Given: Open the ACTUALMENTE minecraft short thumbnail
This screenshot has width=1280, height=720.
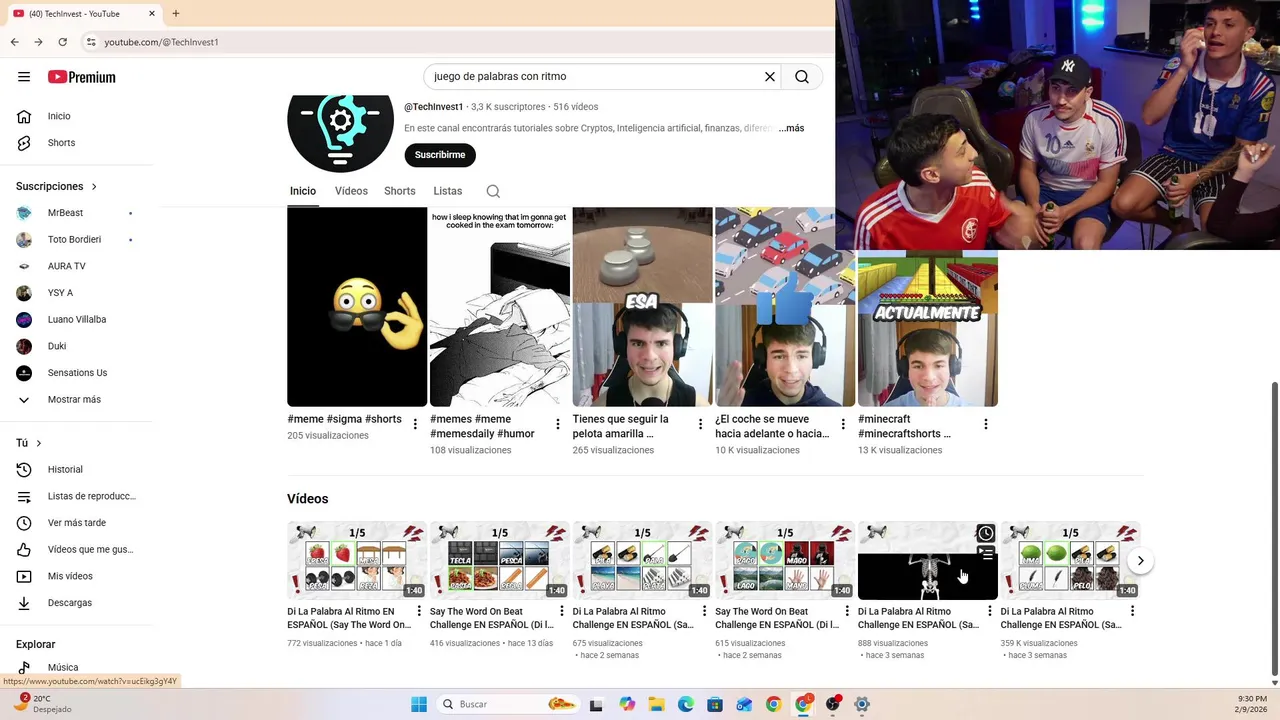Looking at the screenshot, I should 928,328.
